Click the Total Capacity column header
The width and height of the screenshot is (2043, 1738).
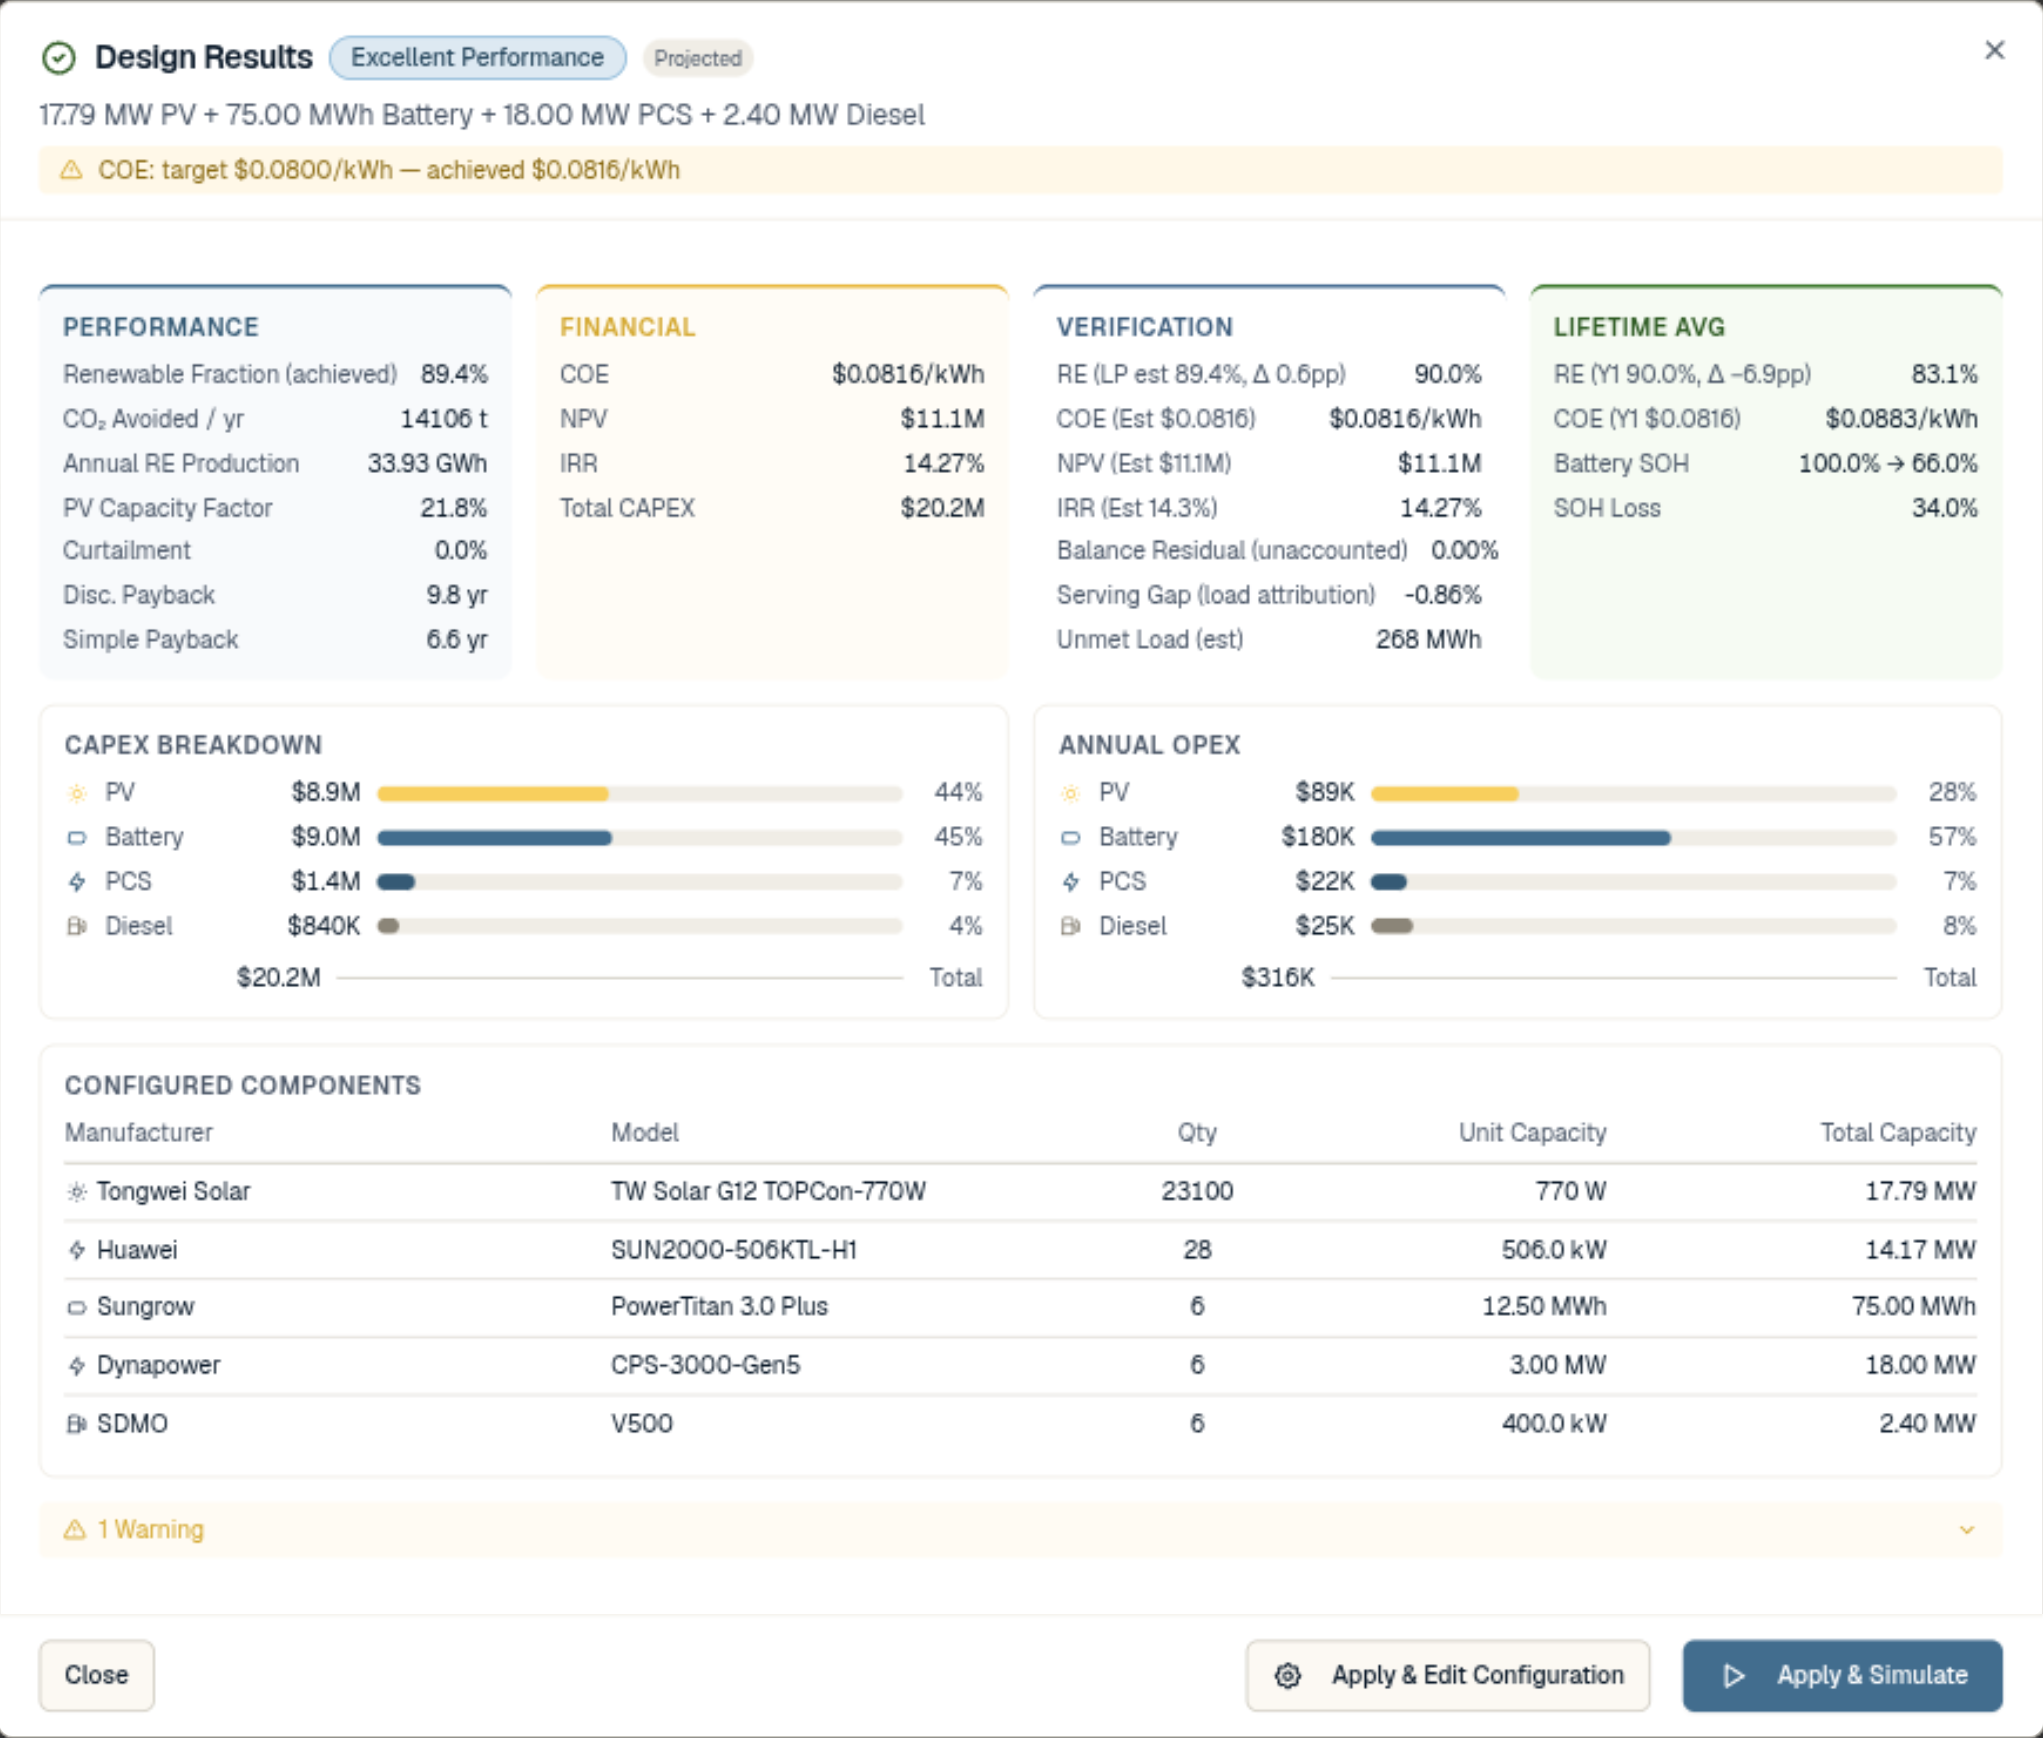pos(1898,1132)
